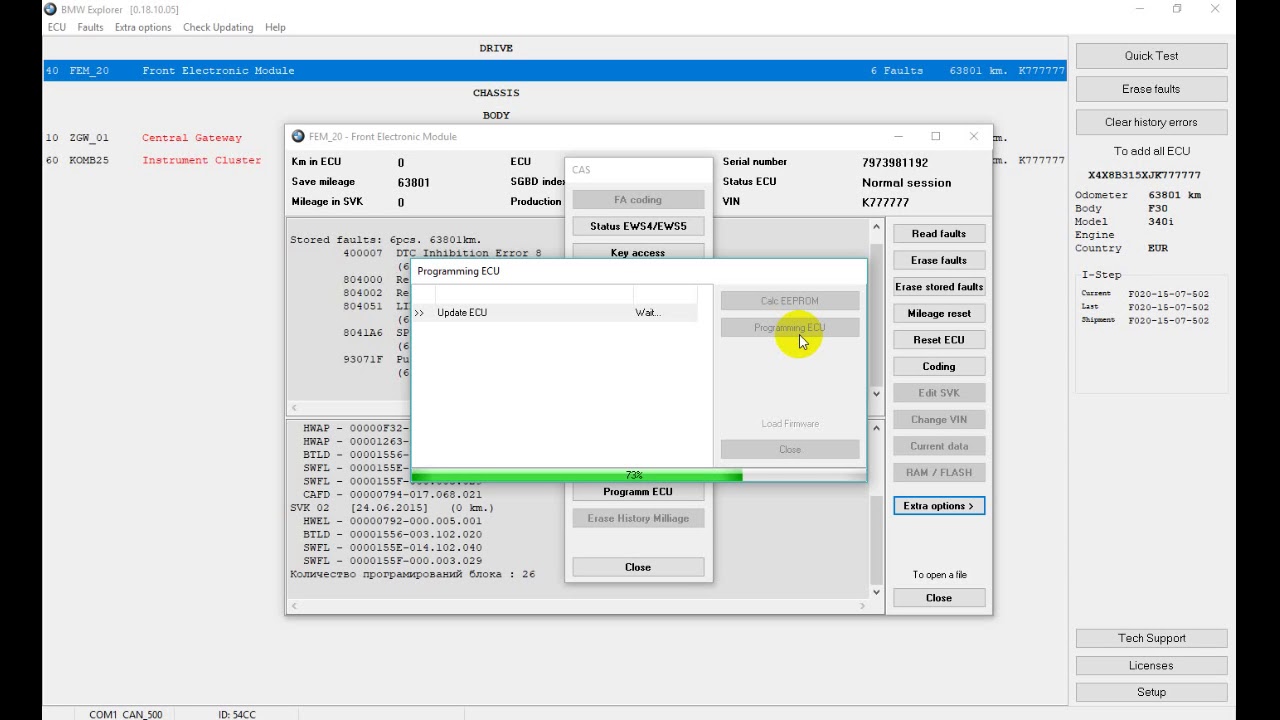Select the Update ECU row
The image size is (1280, 720).
click(x=554, y=313)
